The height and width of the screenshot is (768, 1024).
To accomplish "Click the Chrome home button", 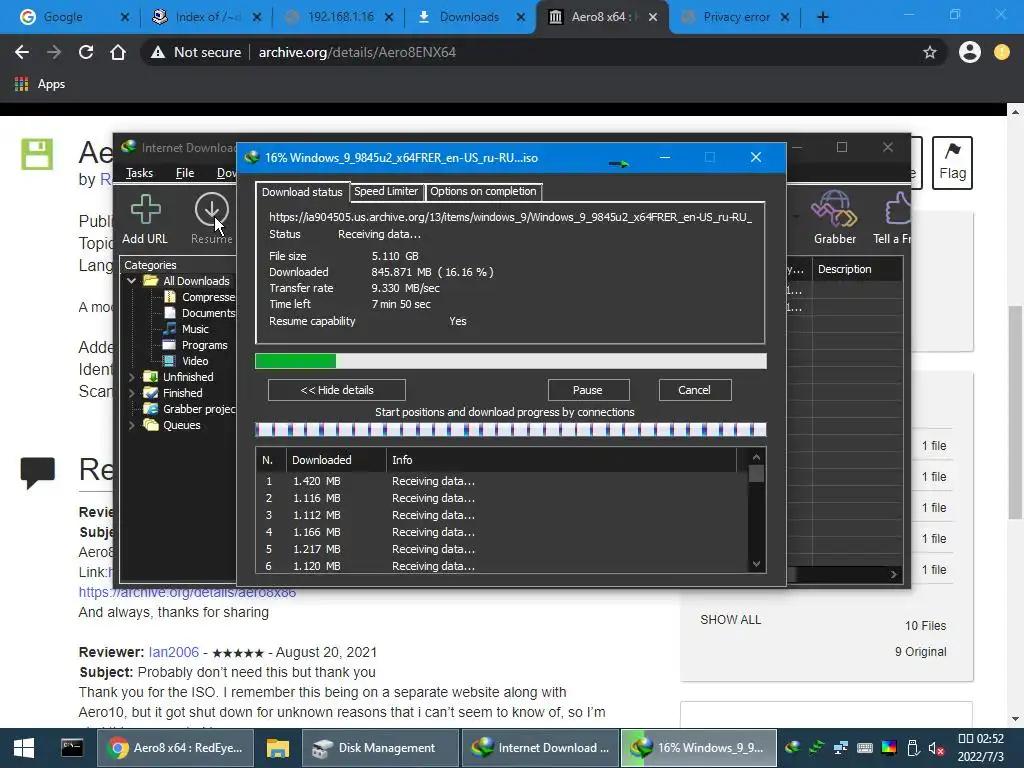I will coord(118,52).
